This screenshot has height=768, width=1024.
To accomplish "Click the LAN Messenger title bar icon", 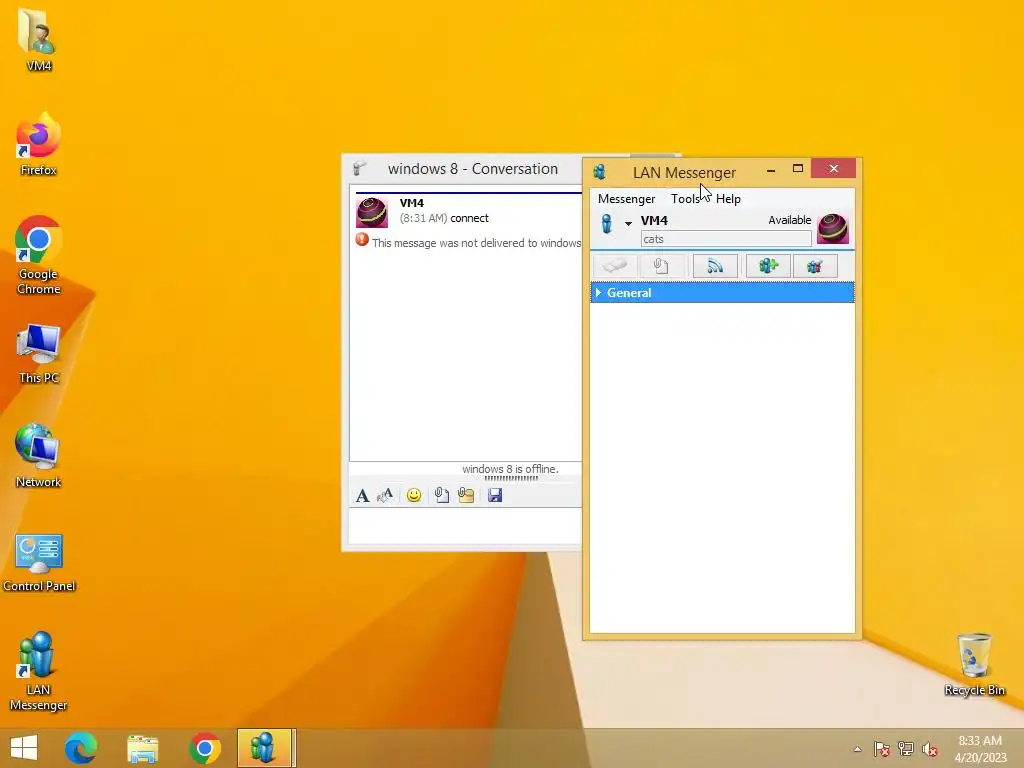I will tap(599, 172).
